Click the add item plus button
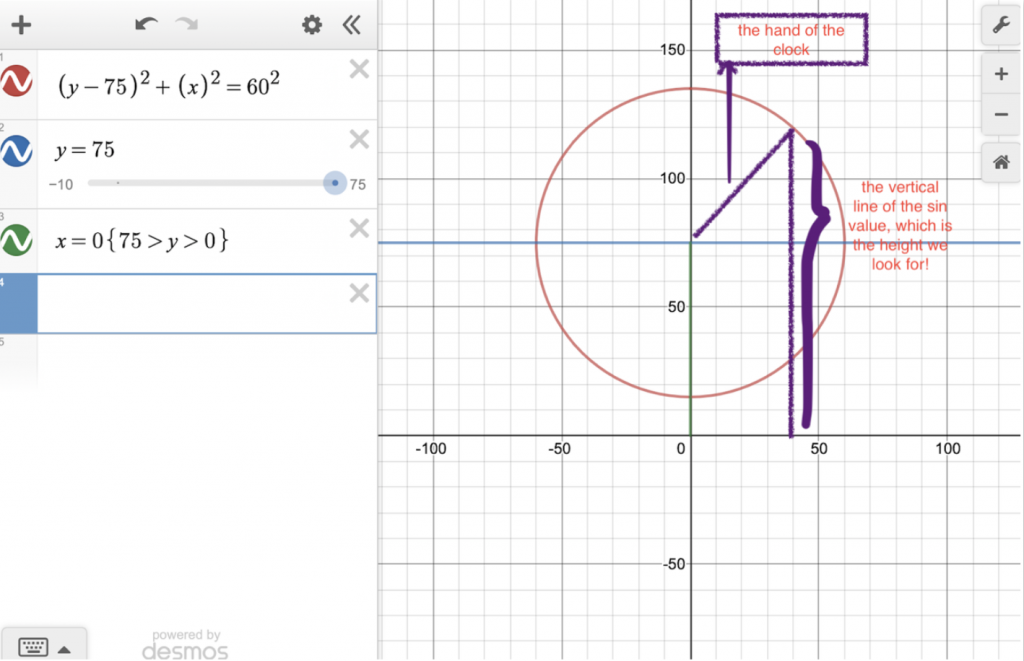This screenshot has height=661, width=1024. coord(21,25)
